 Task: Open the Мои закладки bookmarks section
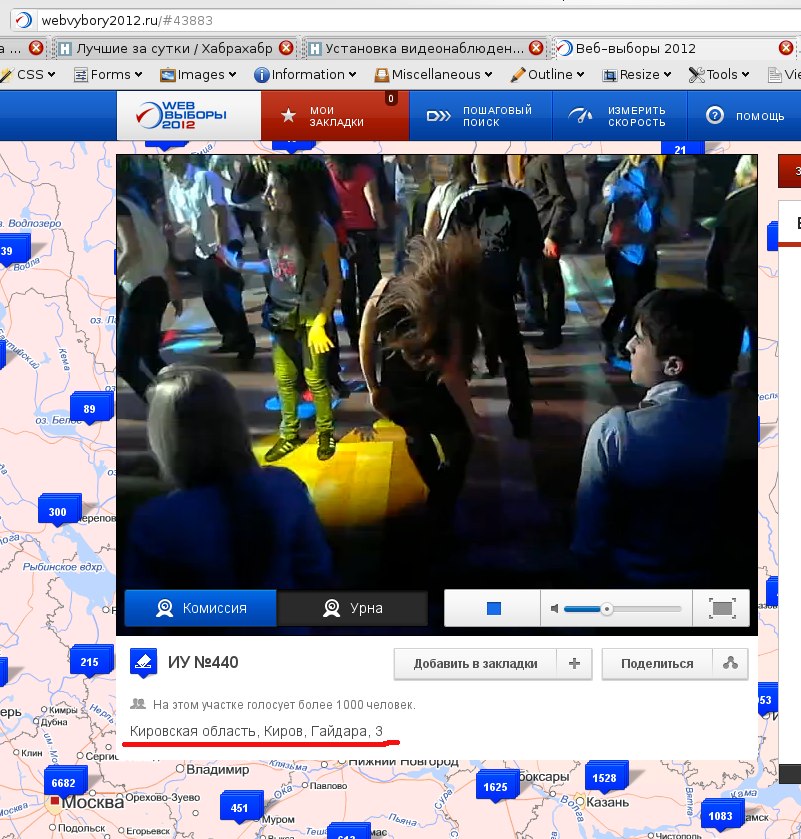point(334,116)
